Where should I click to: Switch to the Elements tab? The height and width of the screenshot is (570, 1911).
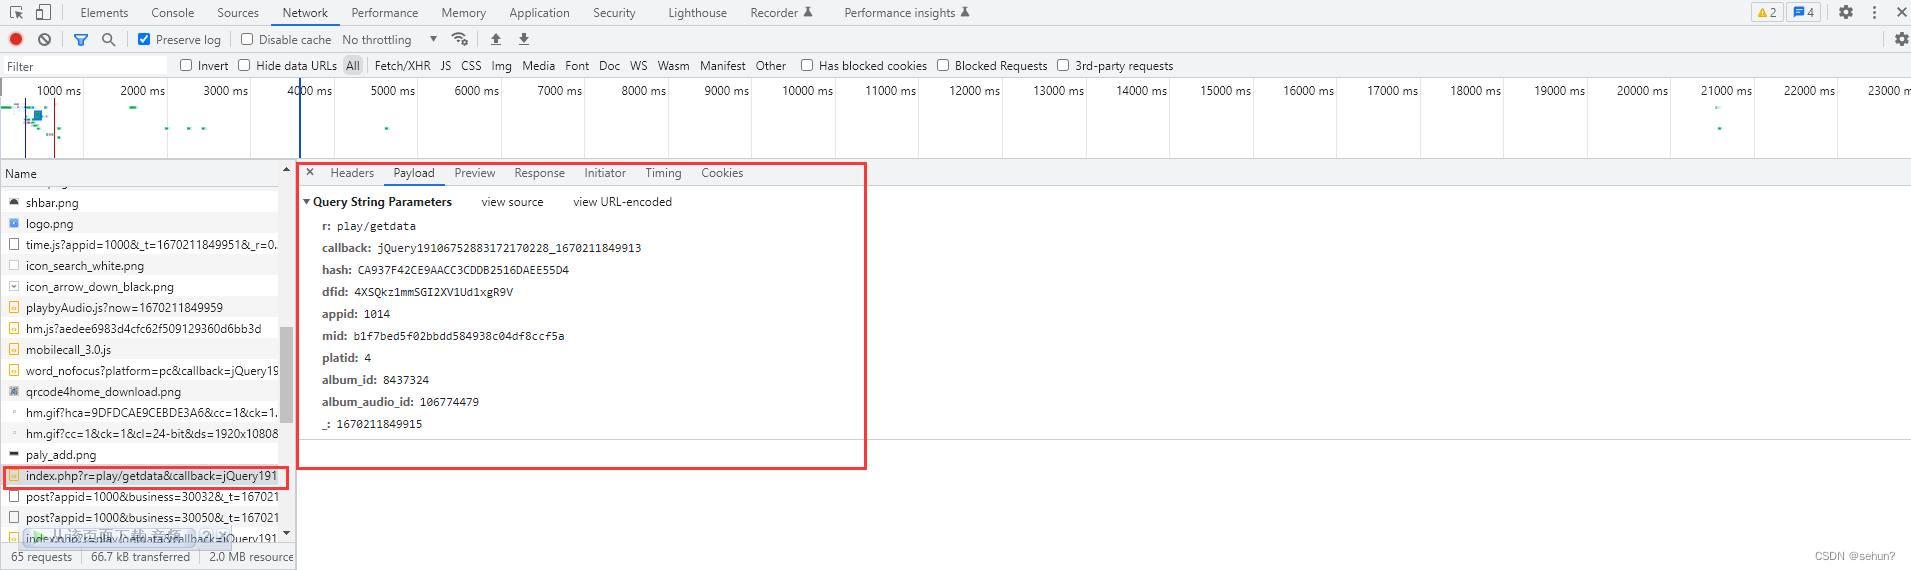(104, 12)
